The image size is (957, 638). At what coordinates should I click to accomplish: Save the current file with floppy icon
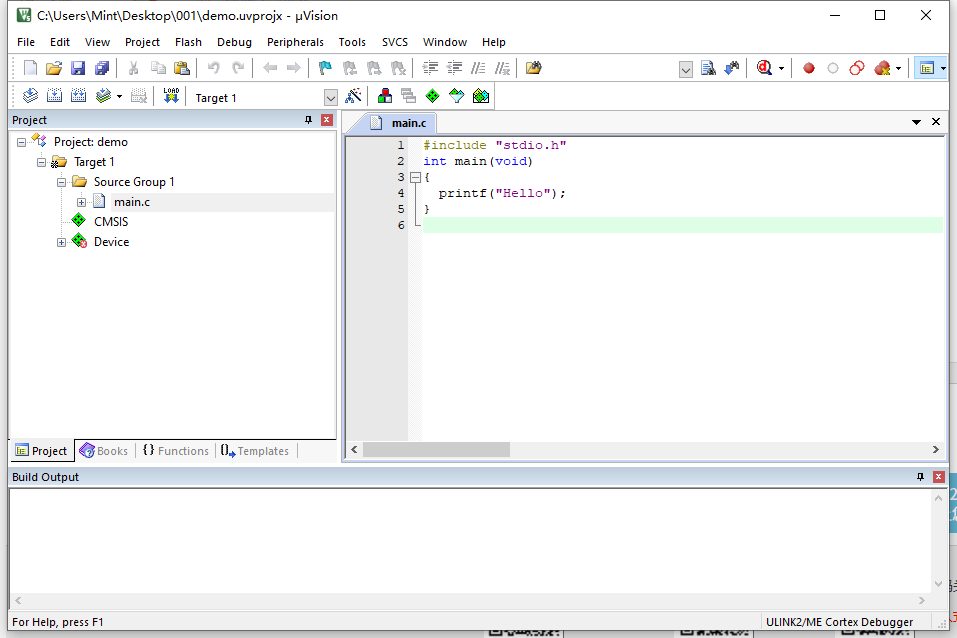click(x=78, y=68)
